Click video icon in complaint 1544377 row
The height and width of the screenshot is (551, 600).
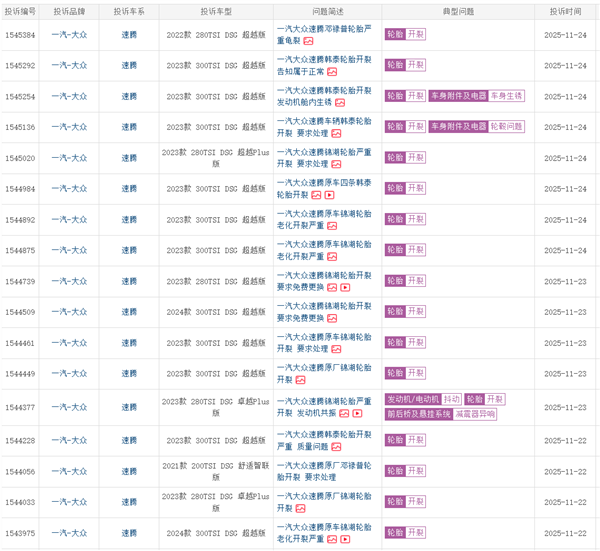[x=357, y=413]
